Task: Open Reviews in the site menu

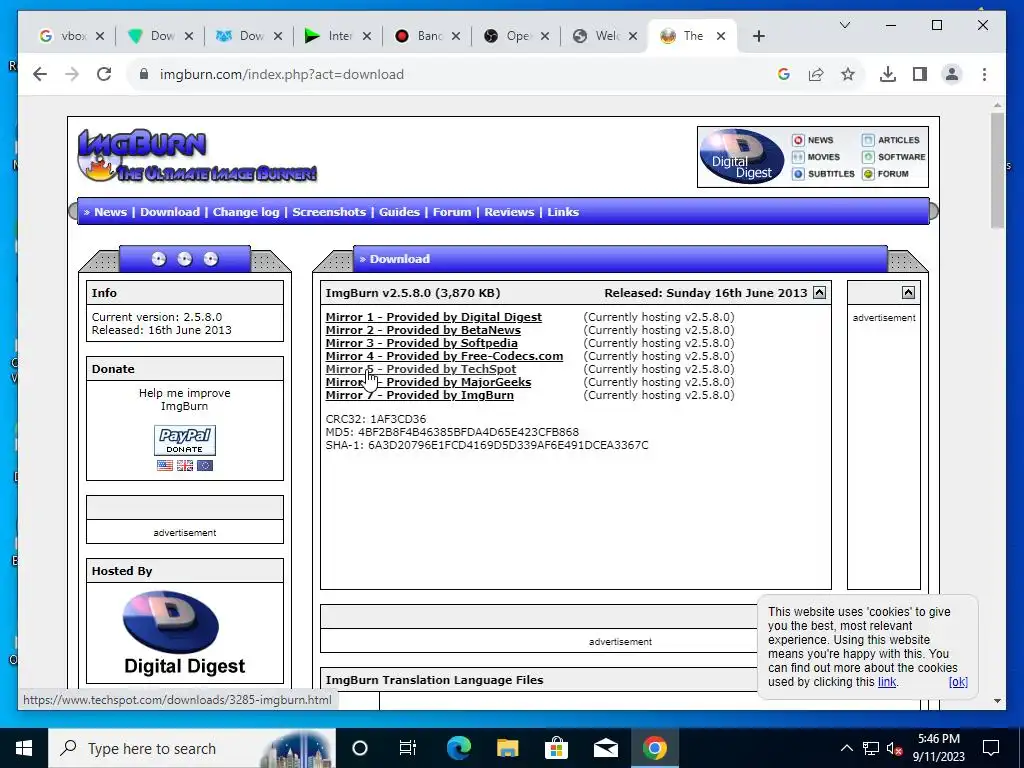Action: 509,212
